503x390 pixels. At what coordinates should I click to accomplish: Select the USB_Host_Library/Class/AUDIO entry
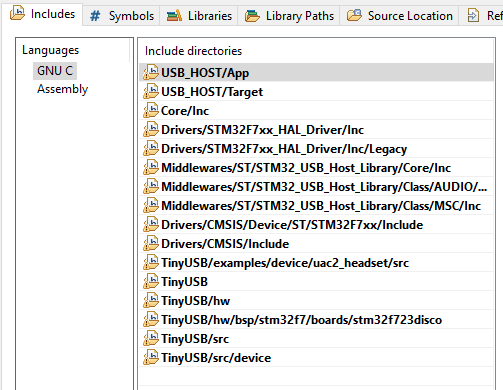tap(316, 187)
